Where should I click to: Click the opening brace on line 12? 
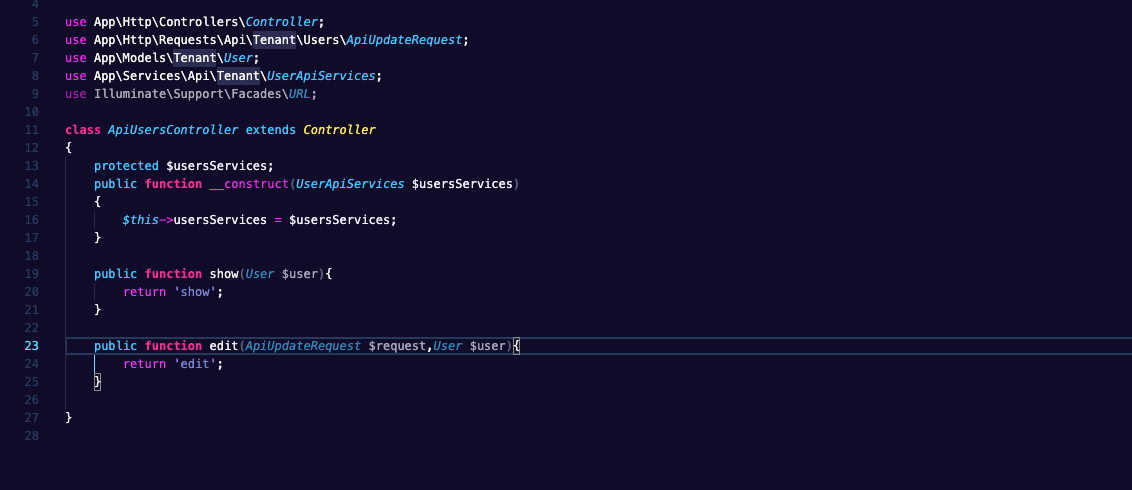click(x=69, y=148)
